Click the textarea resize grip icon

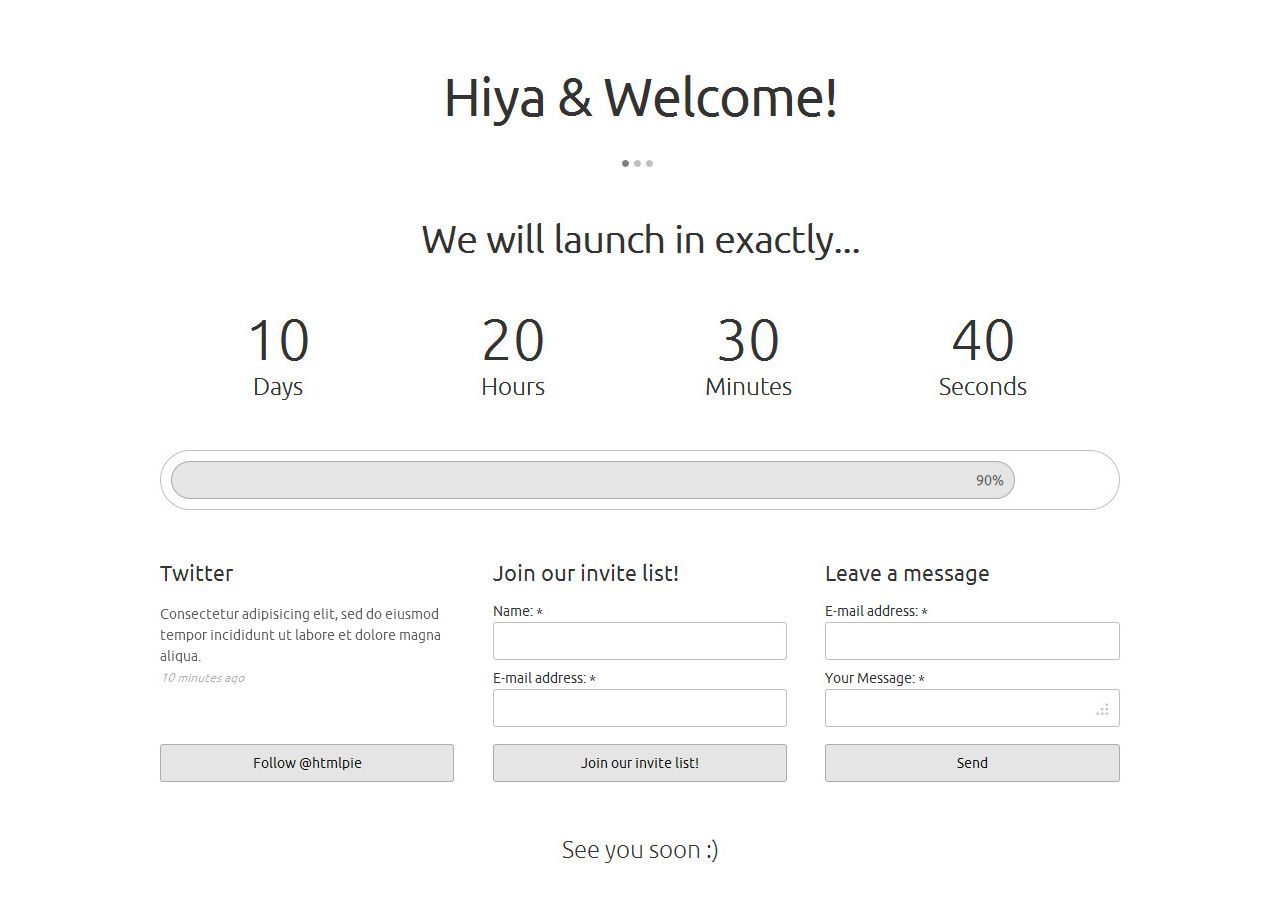click(x=1102, y=709)
